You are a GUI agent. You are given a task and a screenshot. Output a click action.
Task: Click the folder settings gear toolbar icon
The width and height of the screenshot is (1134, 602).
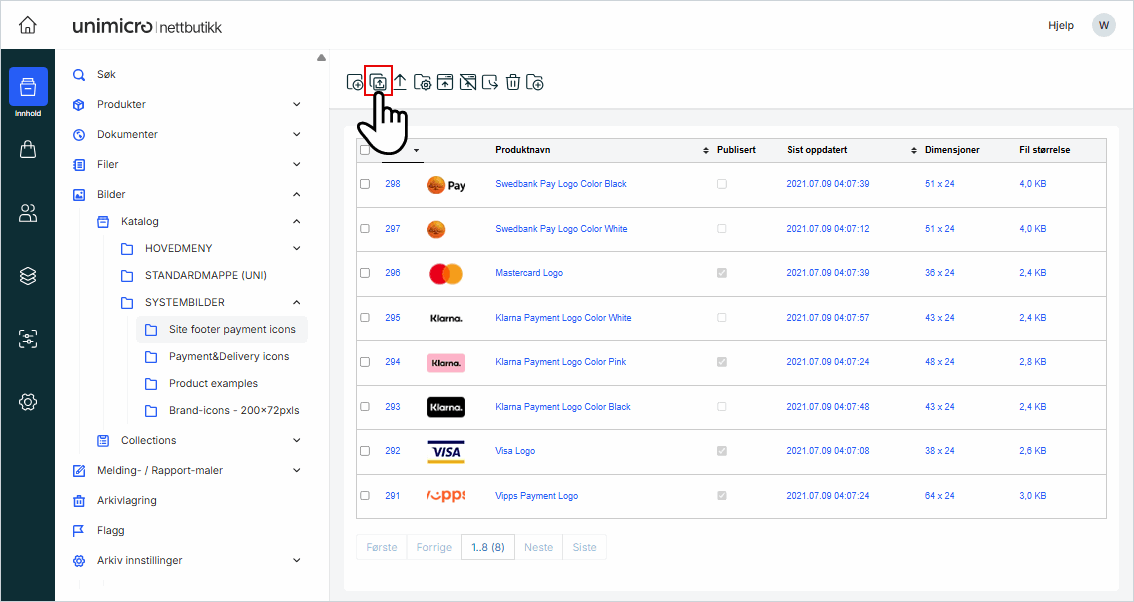422,83
